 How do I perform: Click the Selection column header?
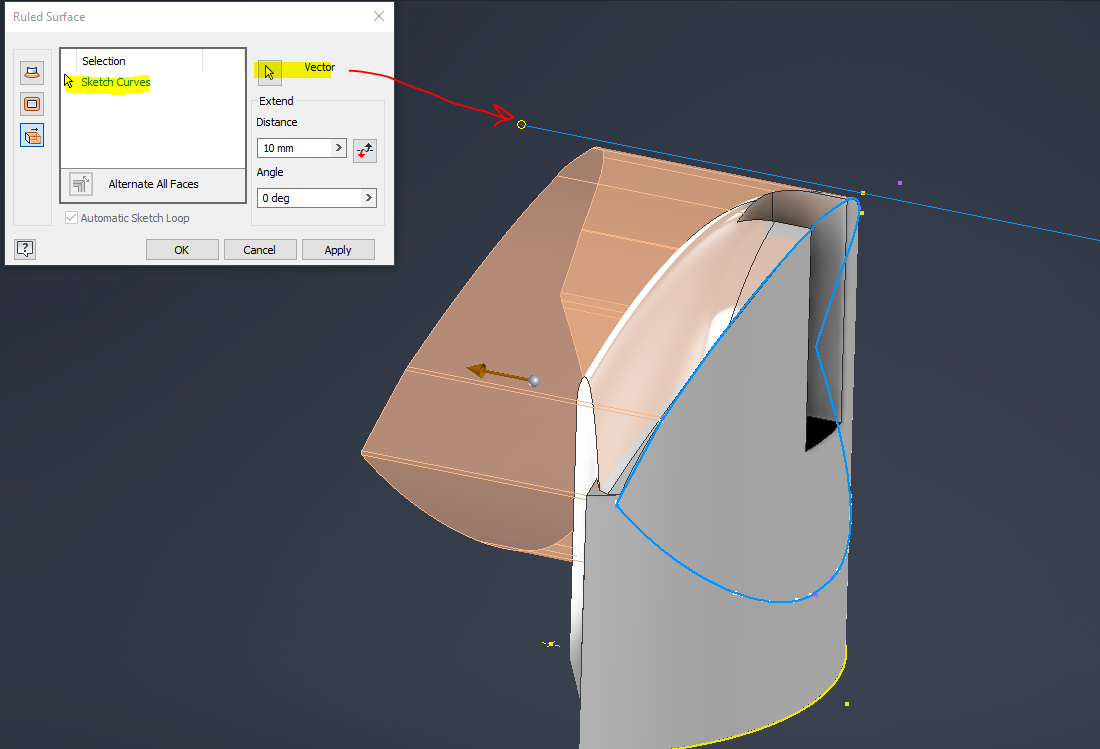coord(104,60)
